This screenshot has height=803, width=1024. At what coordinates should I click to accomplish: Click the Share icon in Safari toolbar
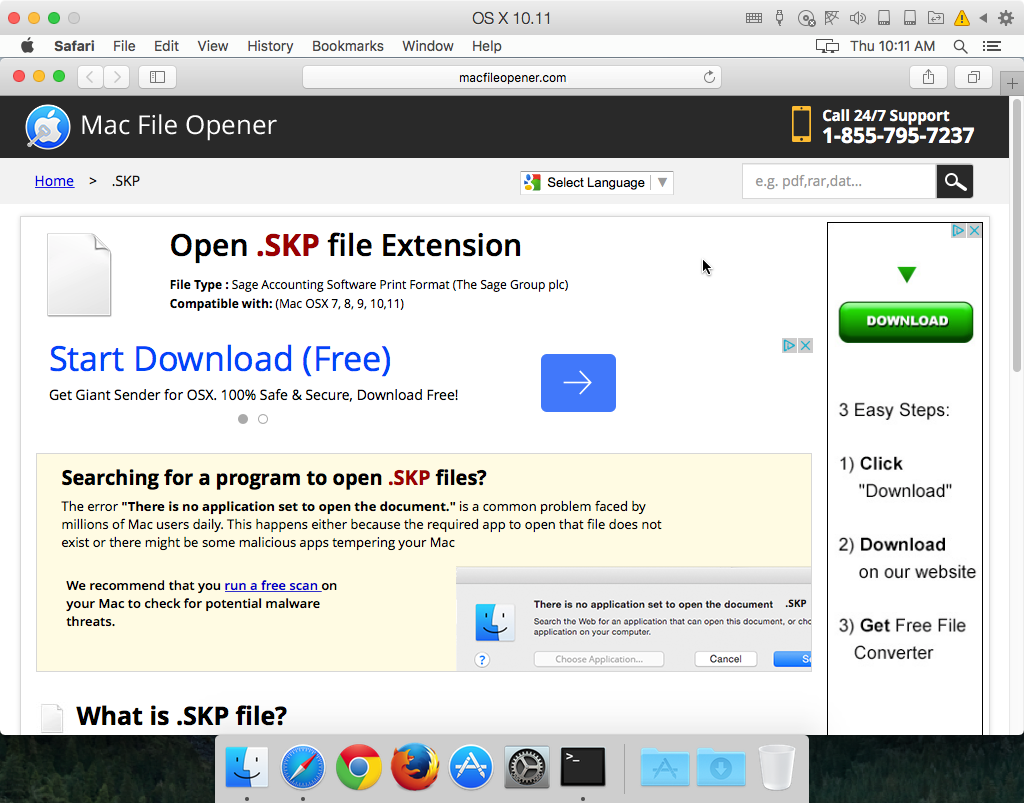tap(928, 77)
